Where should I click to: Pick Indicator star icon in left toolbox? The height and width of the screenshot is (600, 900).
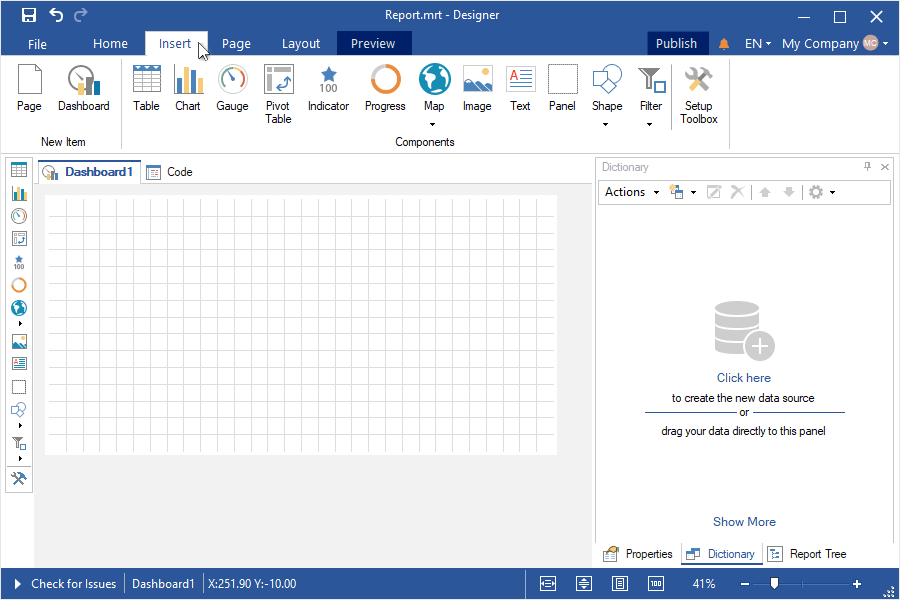tap(19, 262)
